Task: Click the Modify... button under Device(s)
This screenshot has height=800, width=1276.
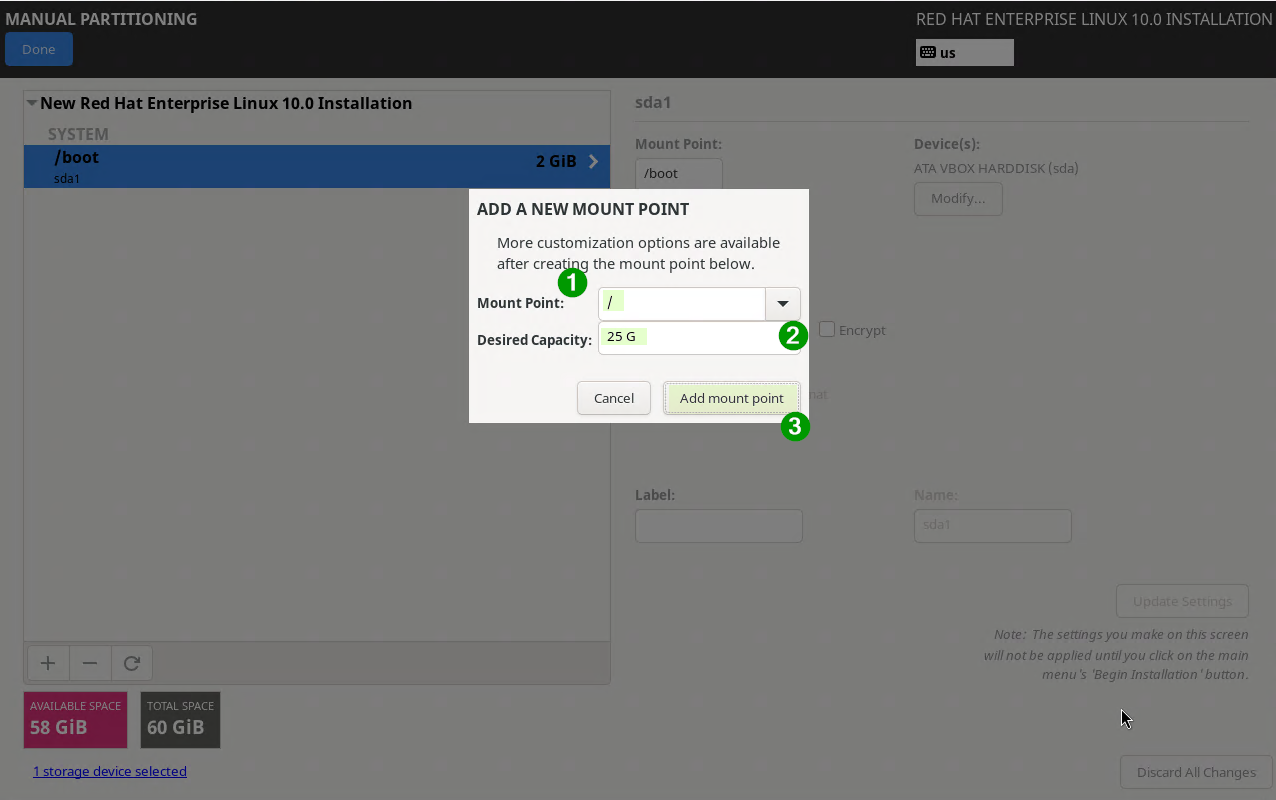Action: [x=958, y=198]
